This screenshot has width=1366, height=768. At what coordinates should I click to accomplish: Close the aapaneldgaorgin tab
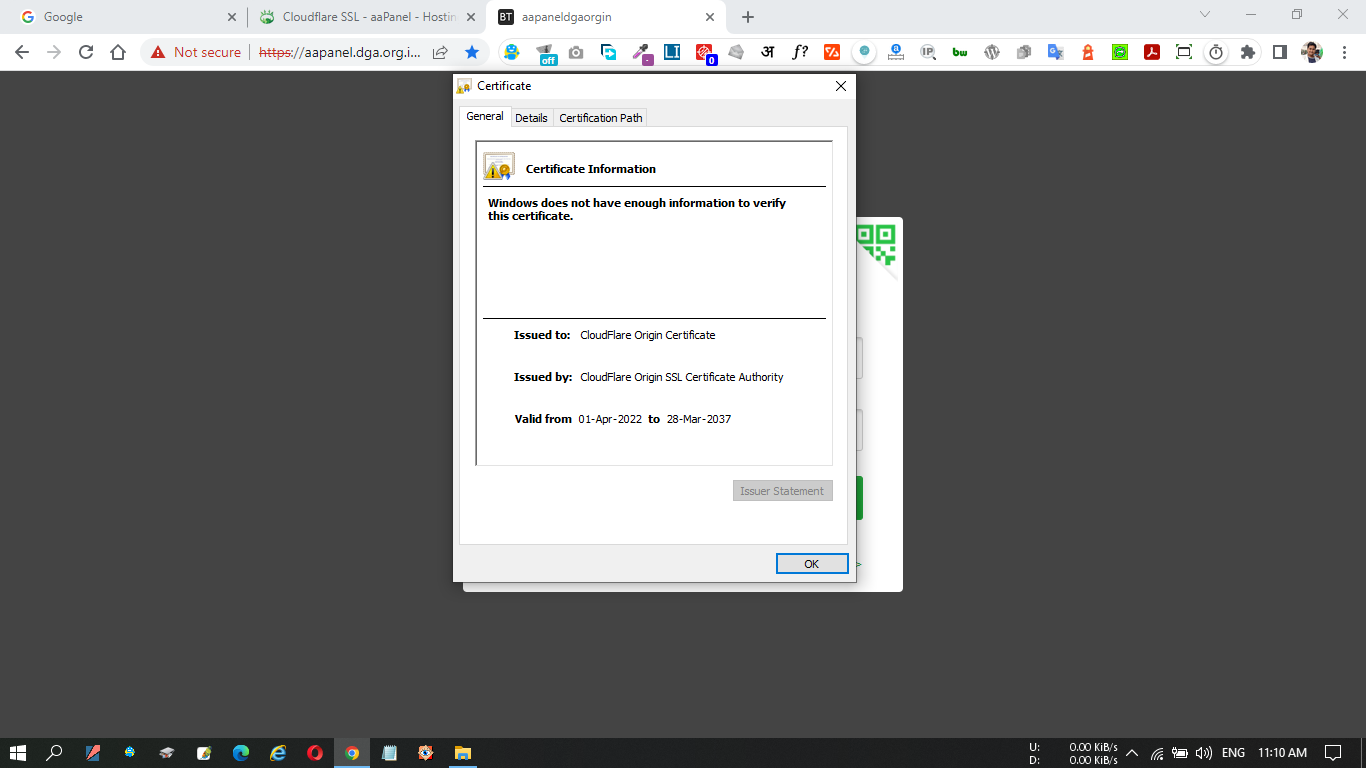(x=711, y=17)
